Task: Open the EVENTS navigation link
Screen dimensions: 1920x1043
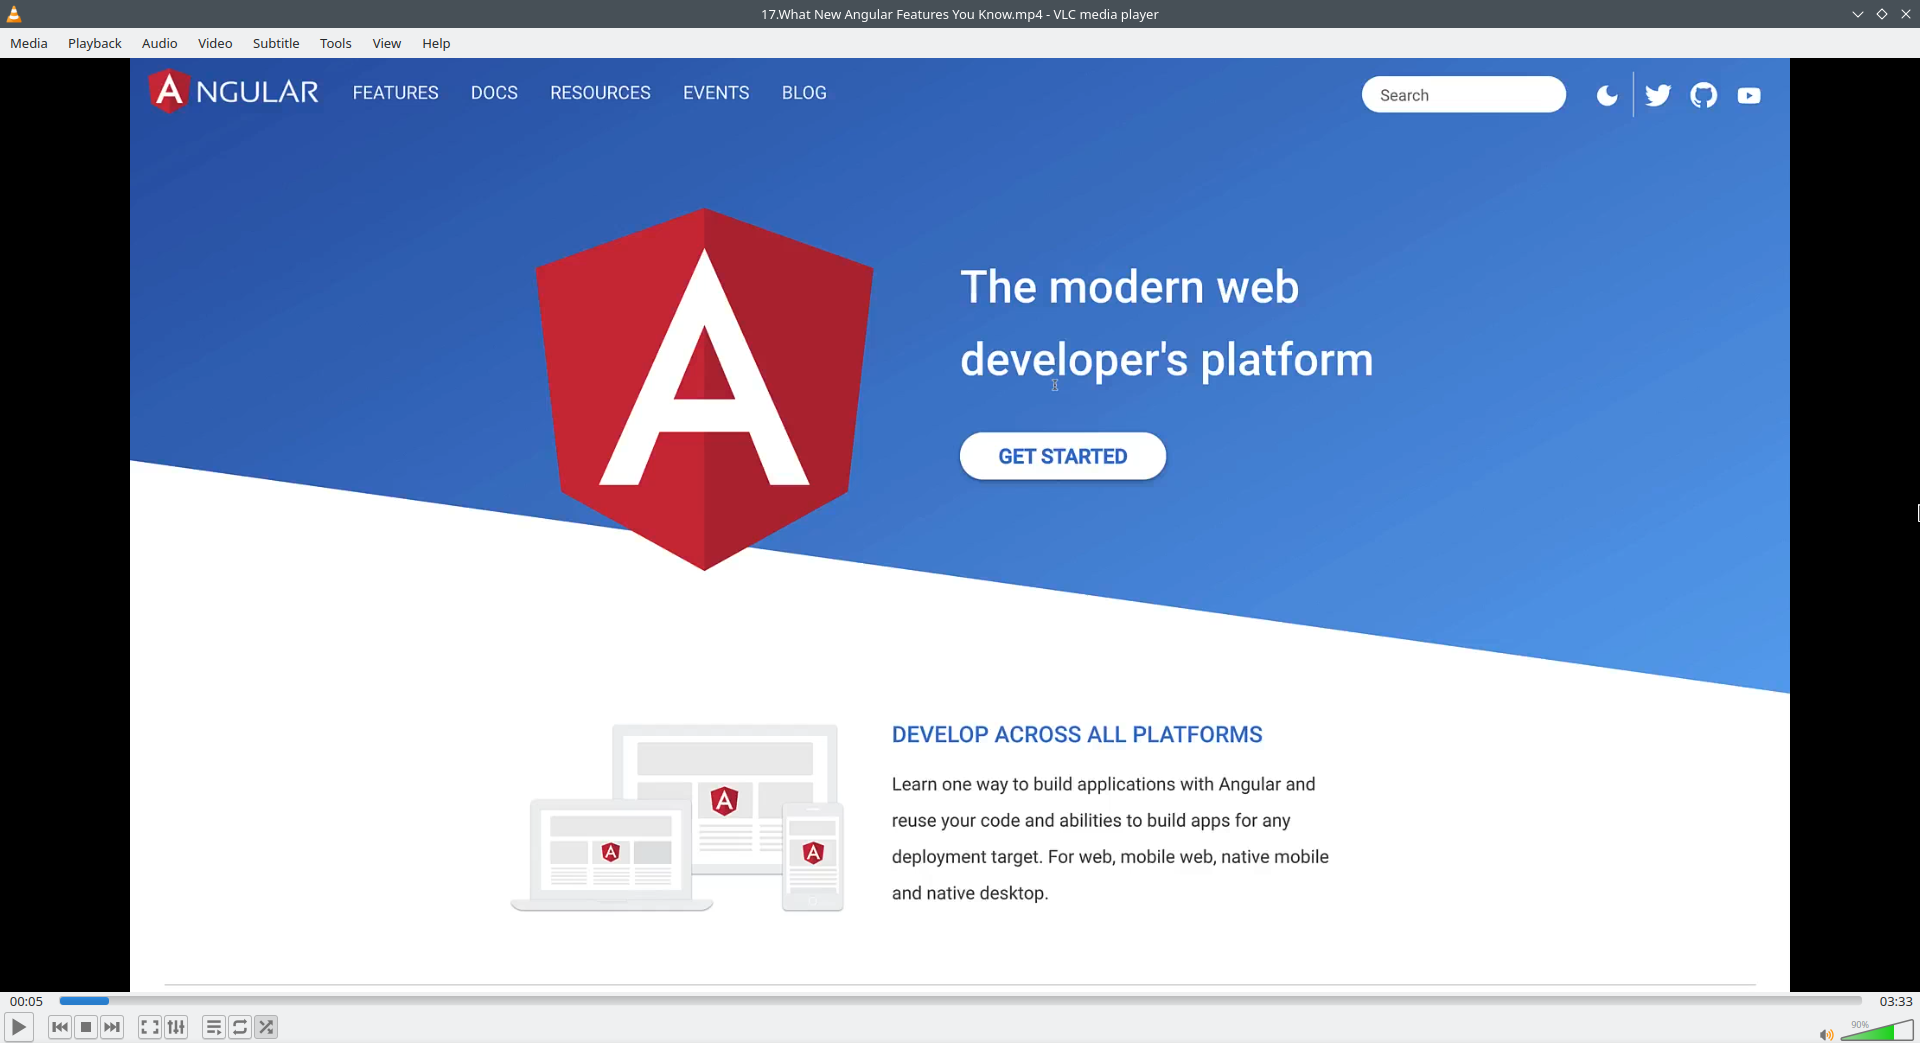Action: pos(716,93)
